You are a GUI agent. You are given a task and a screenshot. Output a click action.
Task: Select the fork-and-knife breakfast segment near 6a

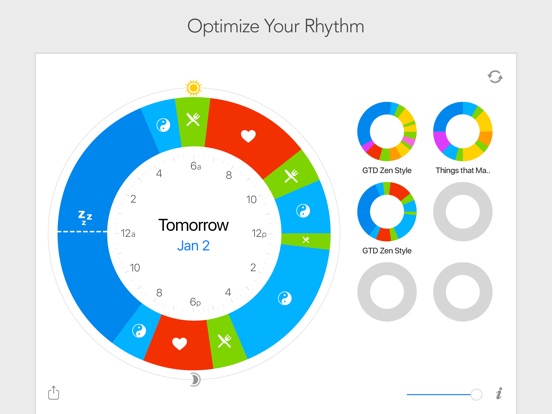(193, 119)
